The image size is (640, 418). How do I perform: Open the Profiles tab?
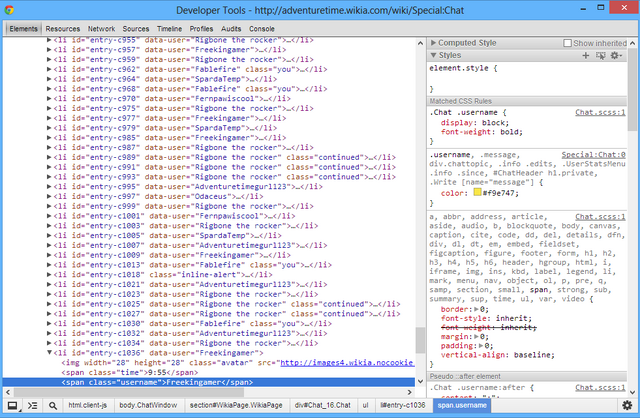[x=201, y=29]
